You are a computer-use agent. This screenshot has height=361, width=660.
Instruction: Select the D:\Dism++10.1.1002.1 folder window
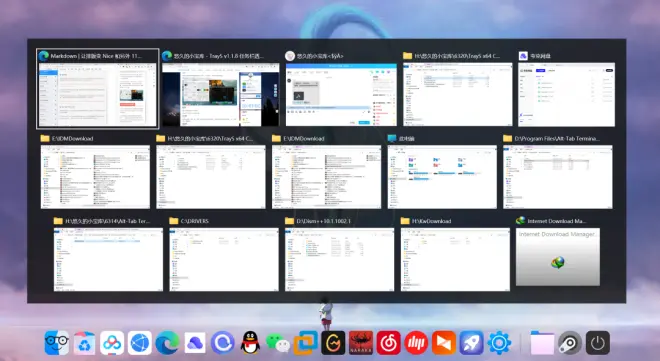(340, 254)
